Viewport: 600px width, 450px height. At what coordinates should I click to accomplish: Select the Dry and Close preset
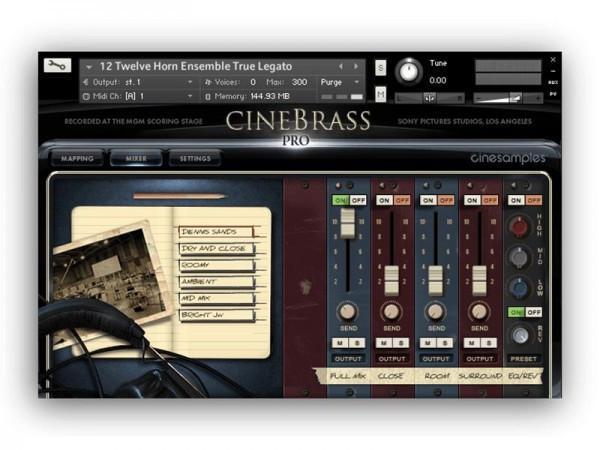pos(216,249)
